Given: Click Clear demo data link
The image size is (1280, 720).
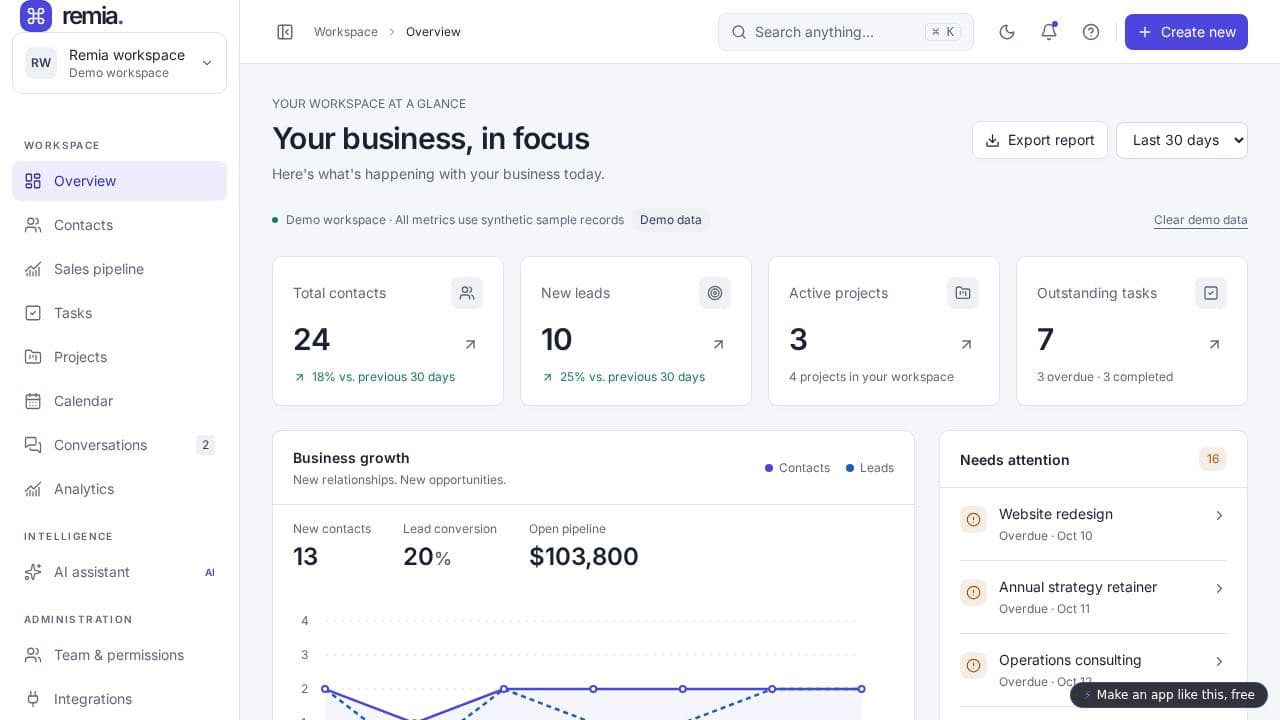Looking at the screenshot, I should click(1201, 220).
